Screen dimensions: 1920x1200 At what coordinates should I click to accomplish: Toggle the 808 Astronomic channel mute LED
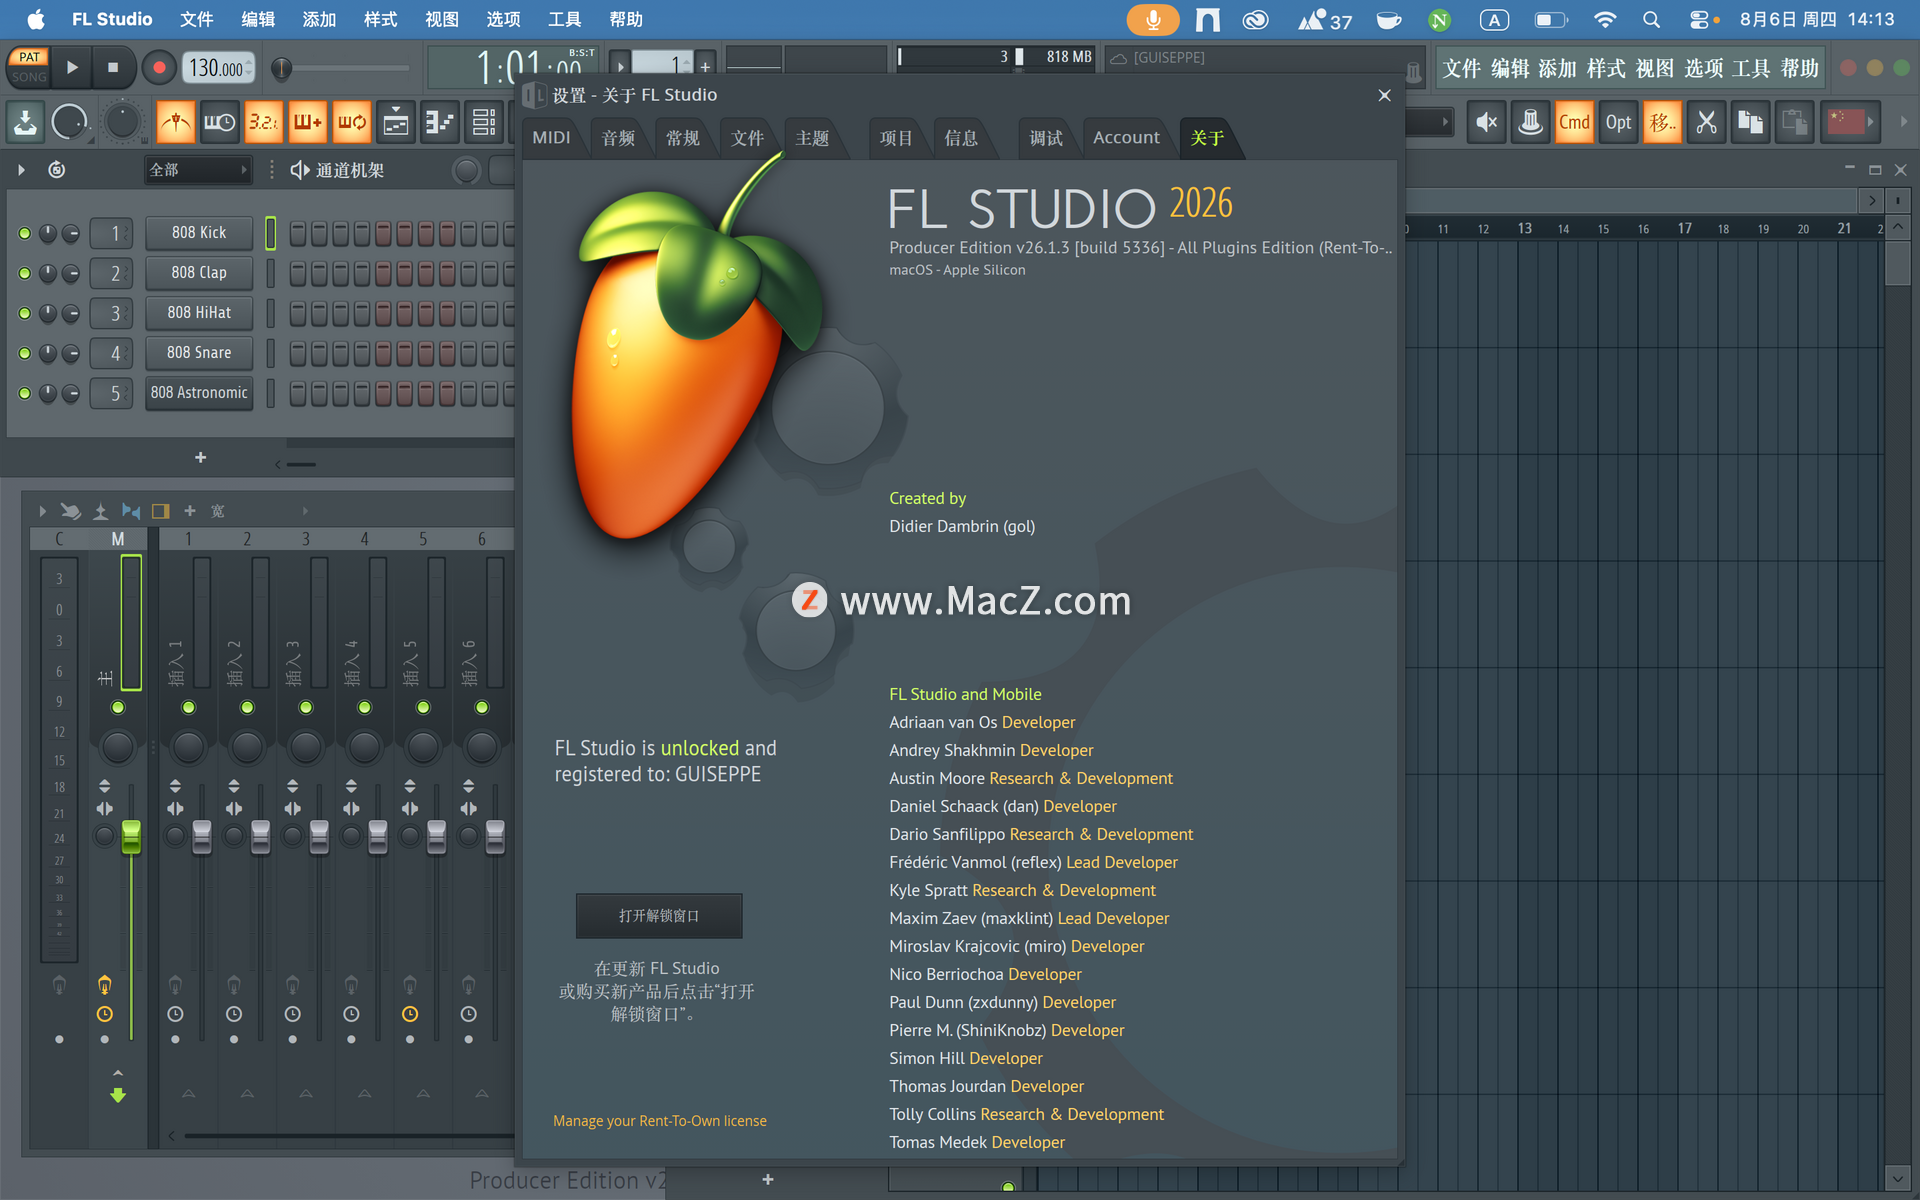(x=25, y=393)
